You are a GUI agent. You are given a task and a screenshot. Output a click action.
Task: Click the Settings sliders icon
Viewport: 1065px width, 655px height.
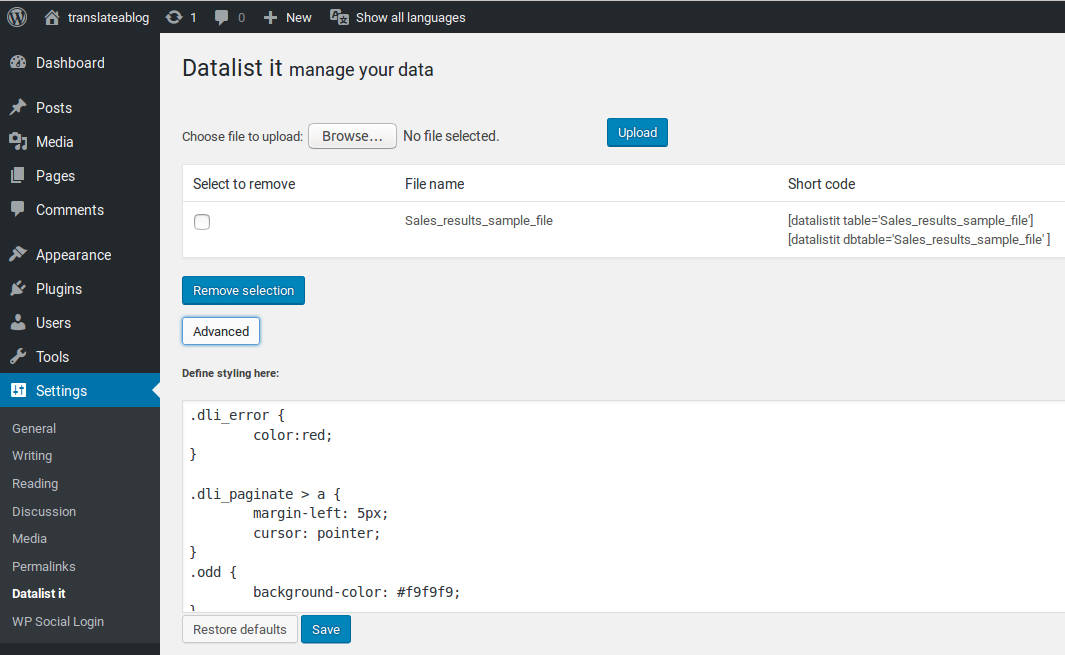[18, 390]
